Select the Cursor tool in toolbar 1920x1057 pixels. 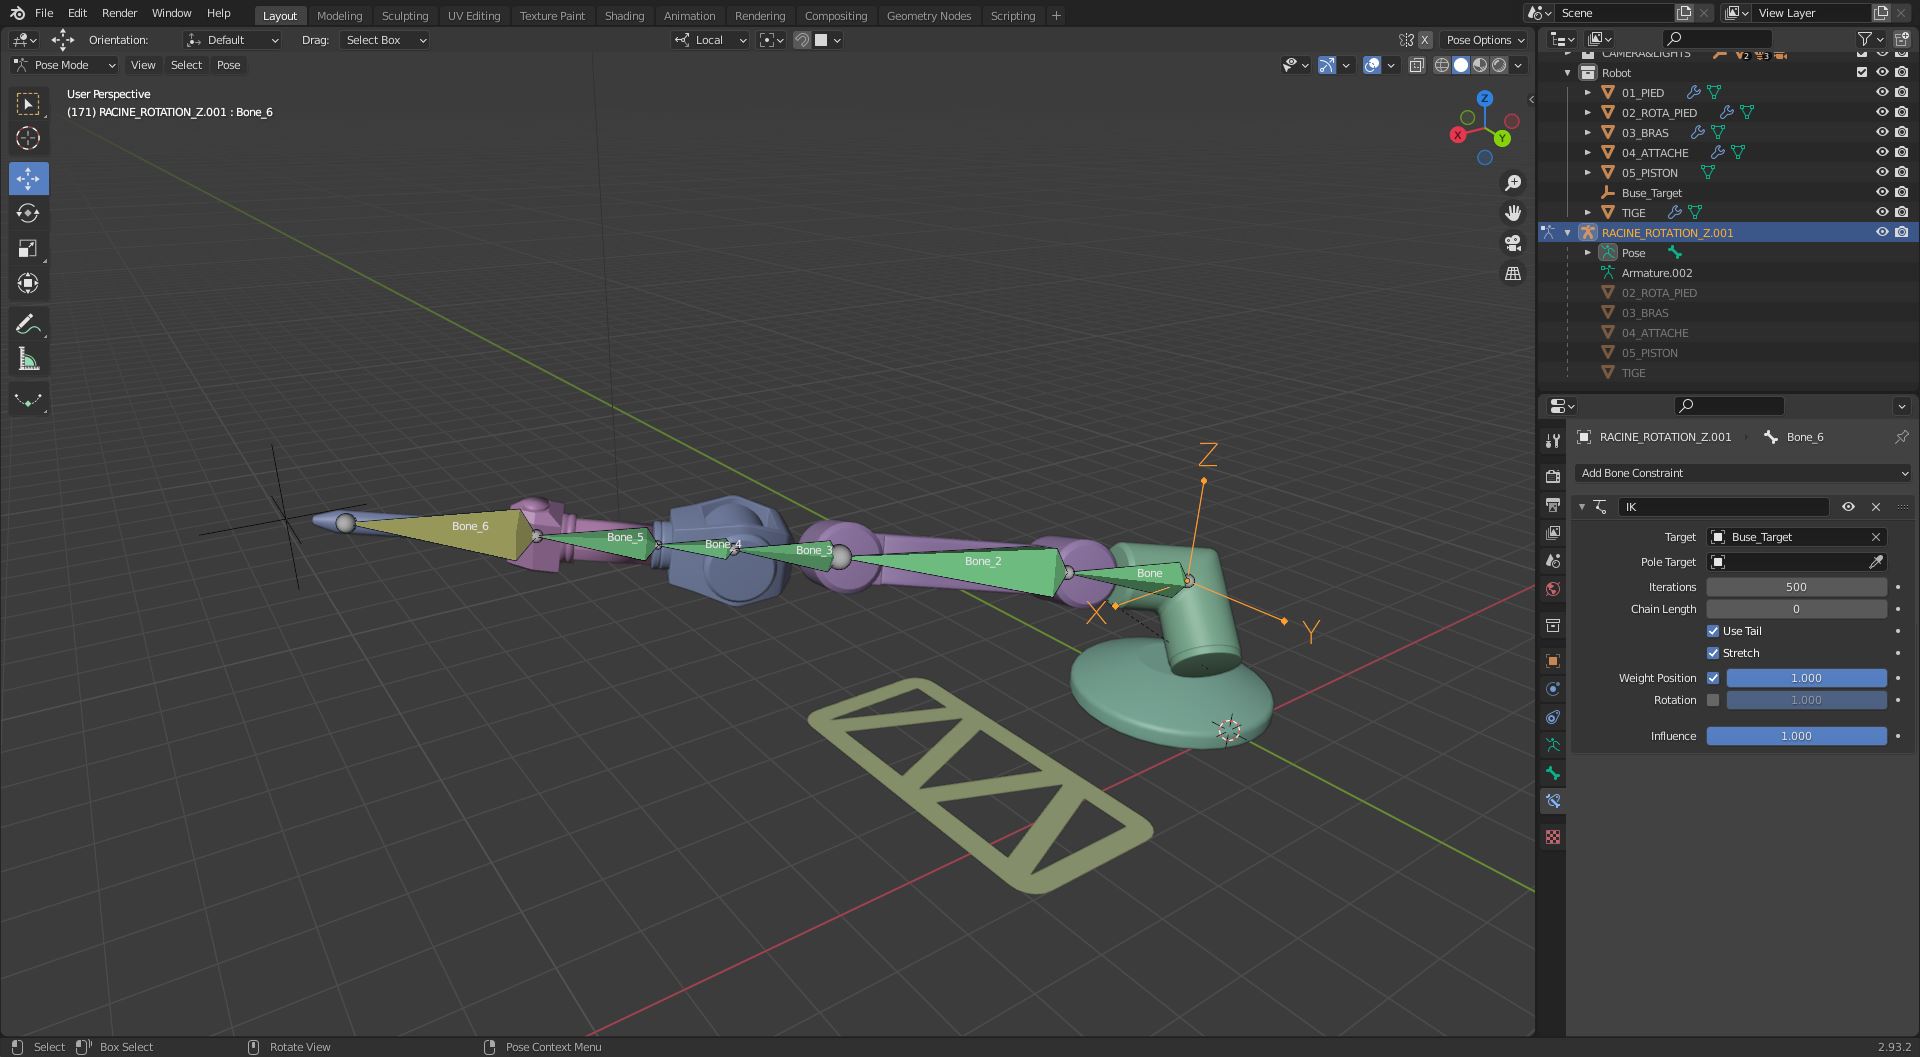point(28,138)
